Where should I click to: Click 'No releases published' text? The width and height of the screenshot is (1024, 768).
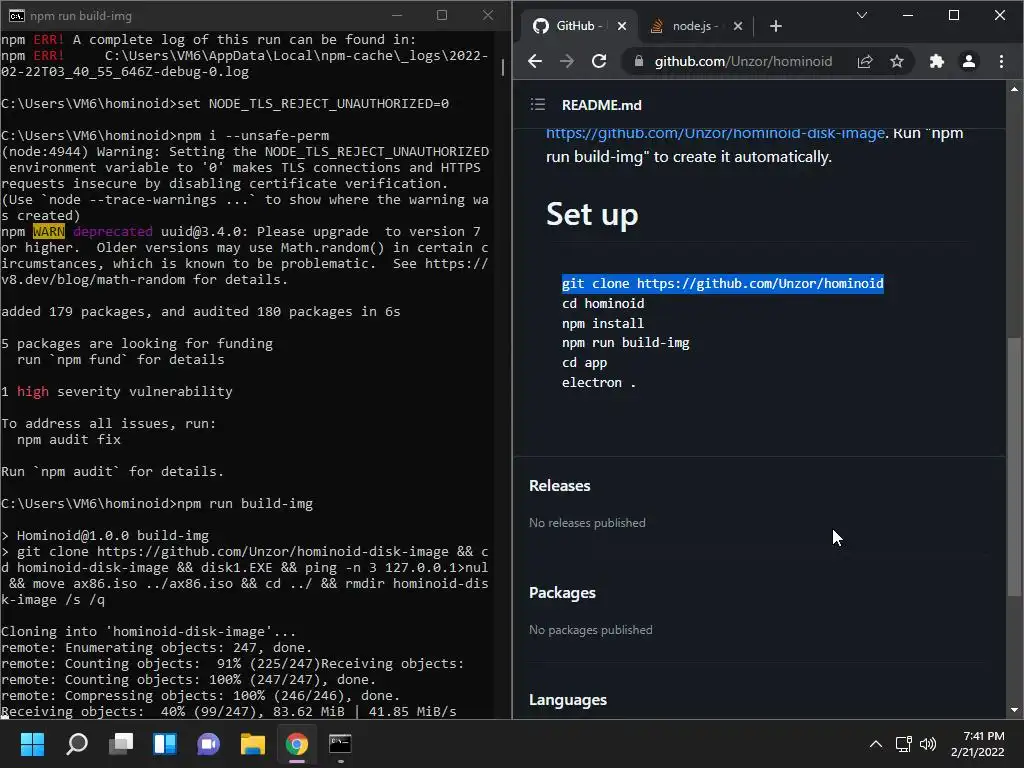coord(587,523)
